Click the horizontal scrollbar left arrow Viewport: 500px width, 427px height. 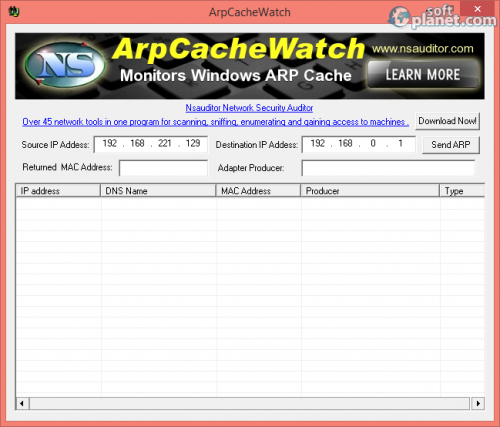pos(22,403)
